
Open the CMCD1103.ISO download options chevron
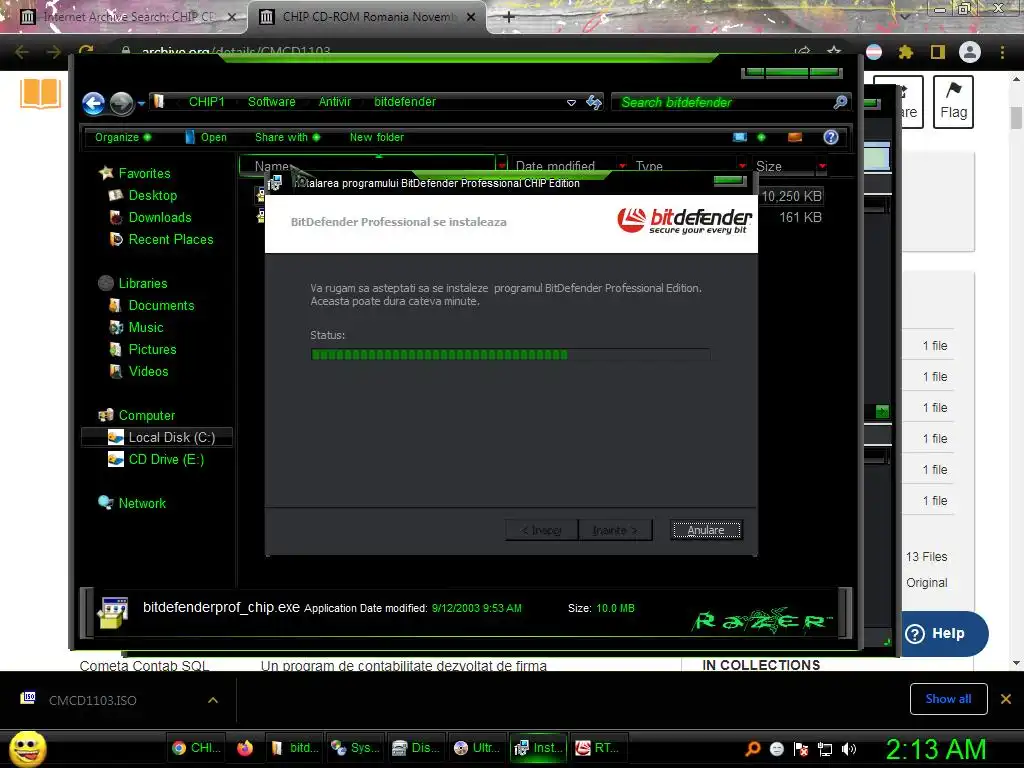(213, 700)
